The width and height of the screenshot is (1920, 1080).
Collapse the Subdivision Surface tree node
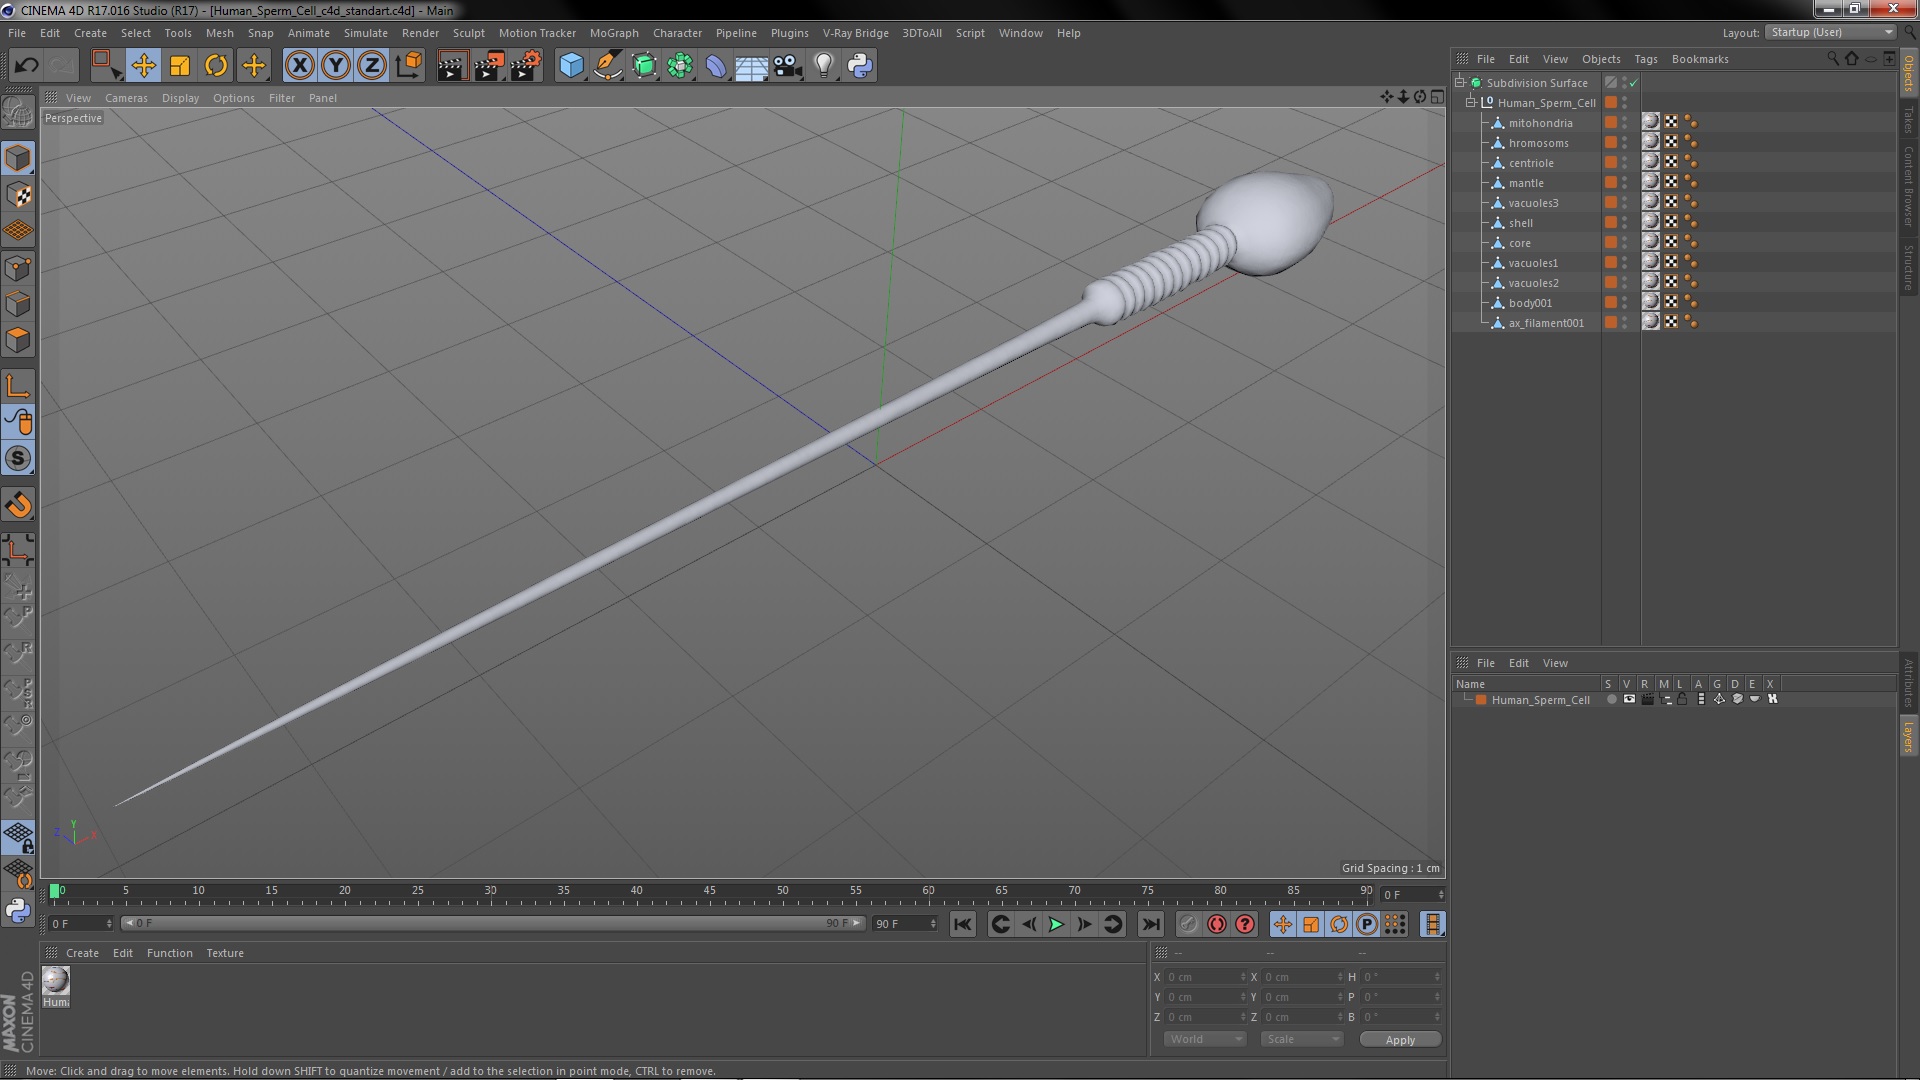(1460, 83)
